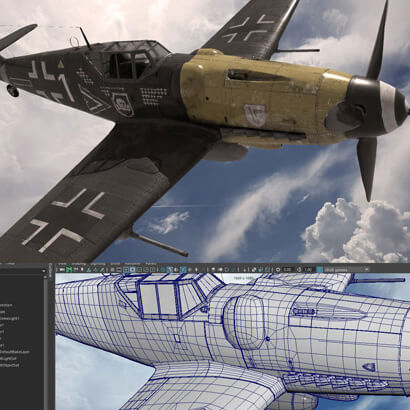The image size is (410, 410).
Task: Toggle the green Lock Camera icon
Action: (x=69, y=269)
